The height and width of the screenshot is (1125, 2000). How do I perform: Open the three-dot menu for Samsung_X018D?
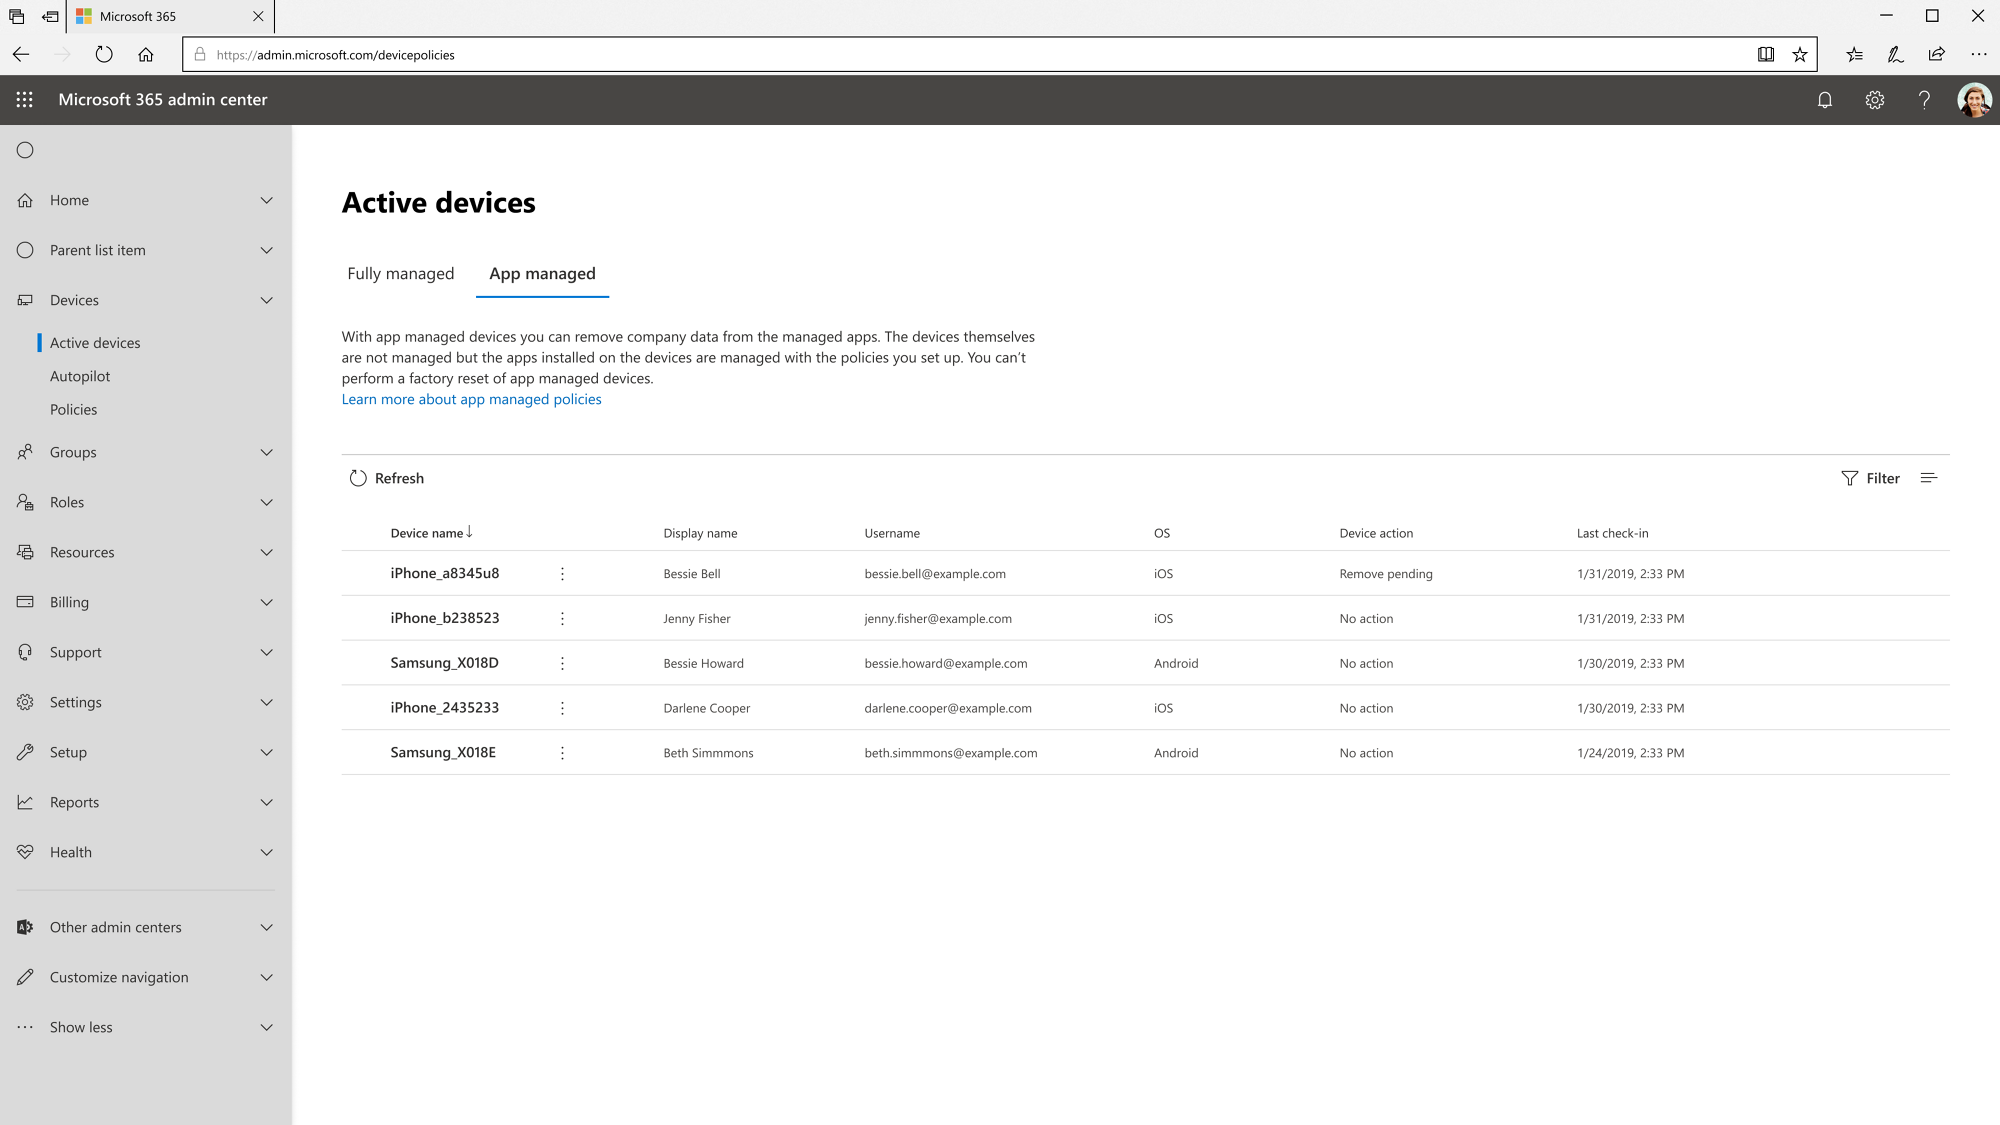click(x=562, y=662)
